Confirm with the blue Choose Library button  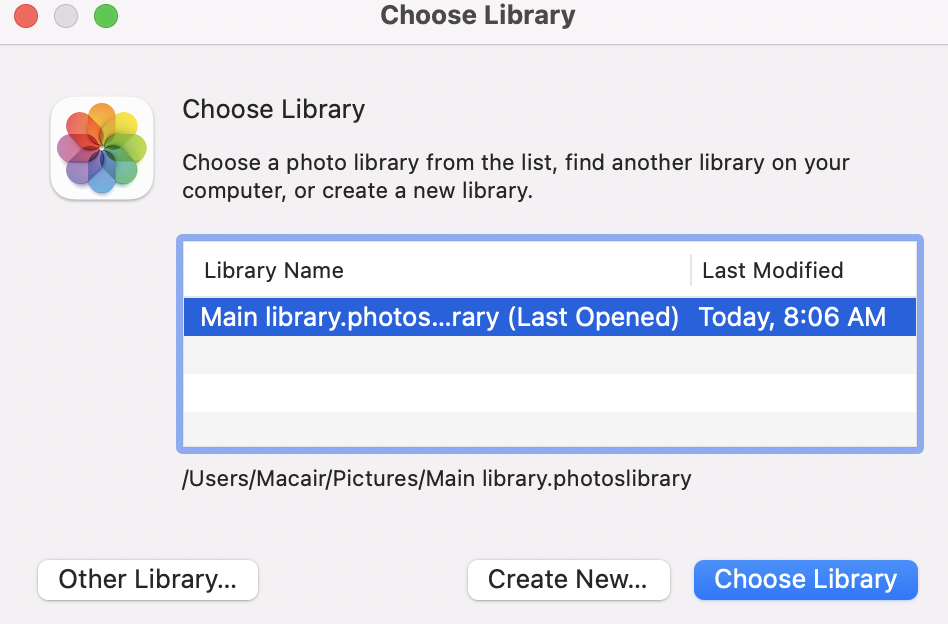click(805, 579)
